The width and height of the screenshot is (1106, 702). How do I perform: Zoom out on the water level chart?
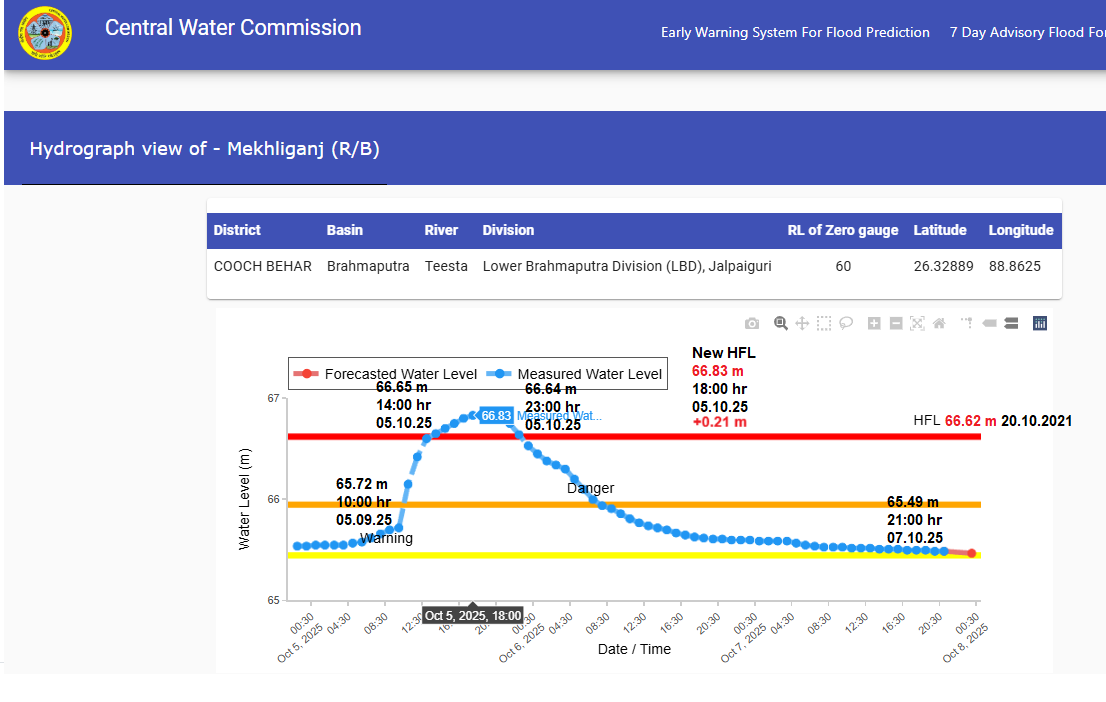pos(894,323)
